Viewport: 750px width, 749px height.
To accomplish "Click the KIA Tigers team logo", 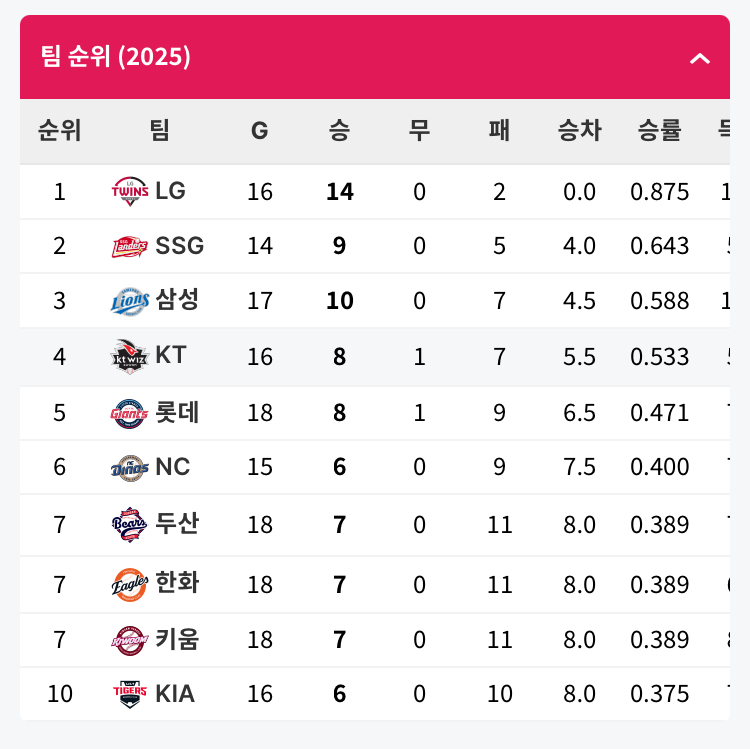I will [x=130, y=694].
